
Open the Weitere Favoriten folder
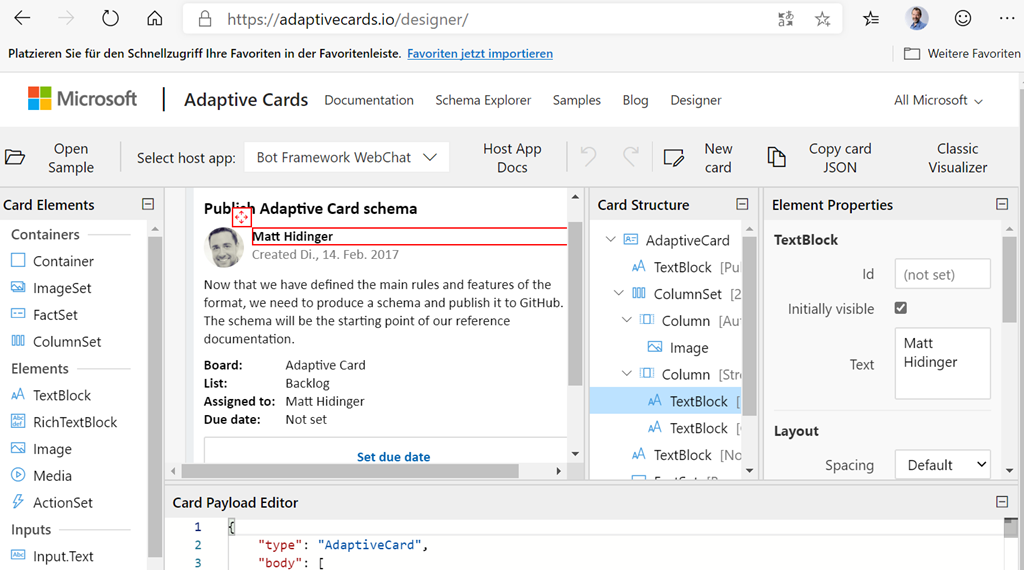tap(962, 54)
